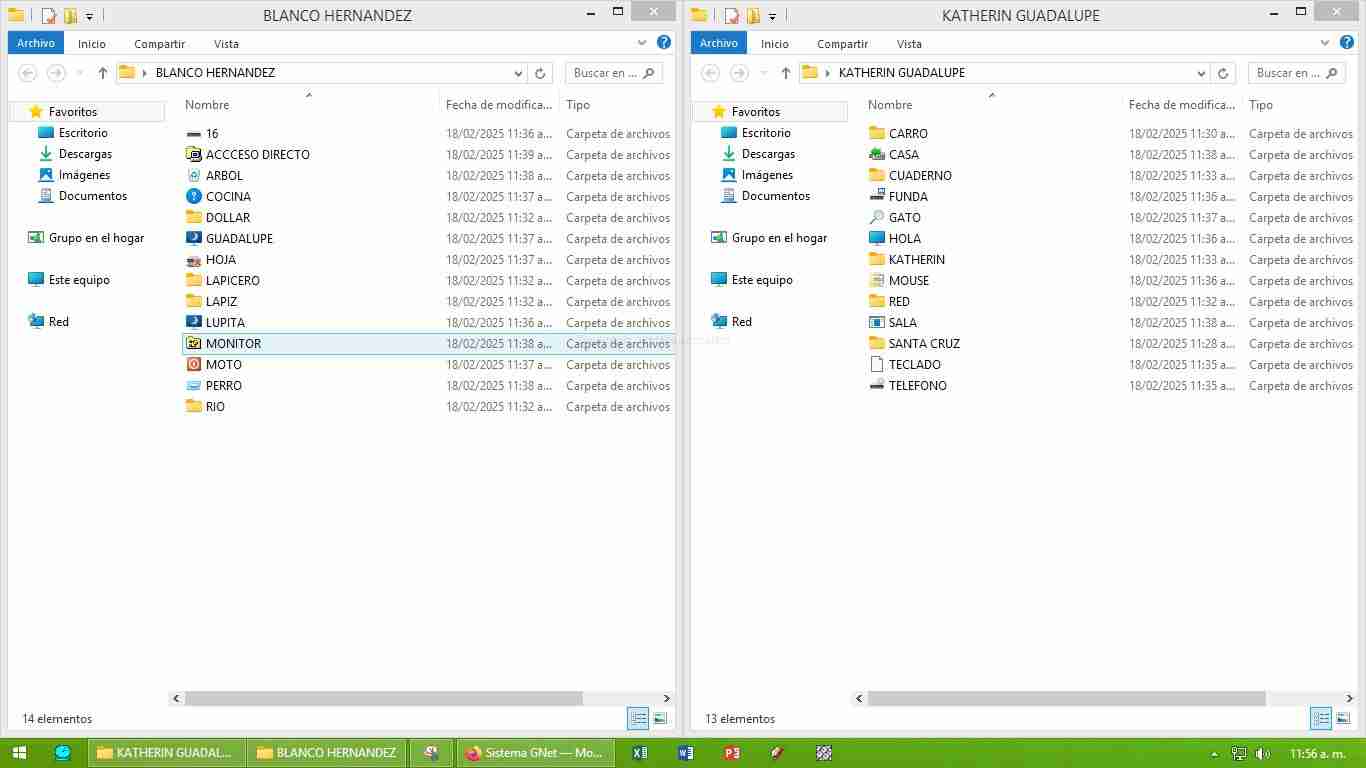The height and width of the screenshot is (768, 1366).
Task: Open Inicio tab in BLANCO HERNANDEZ window
Action: click(x=92, y=43)
